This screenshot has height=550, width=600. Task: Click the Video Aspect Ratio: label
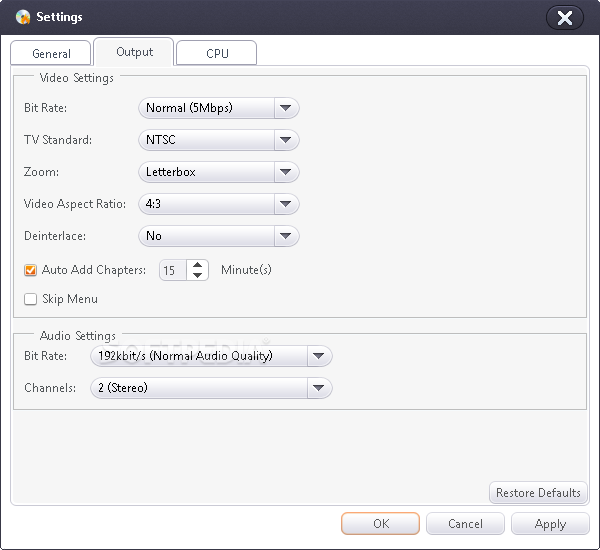(x=75, y=204)
